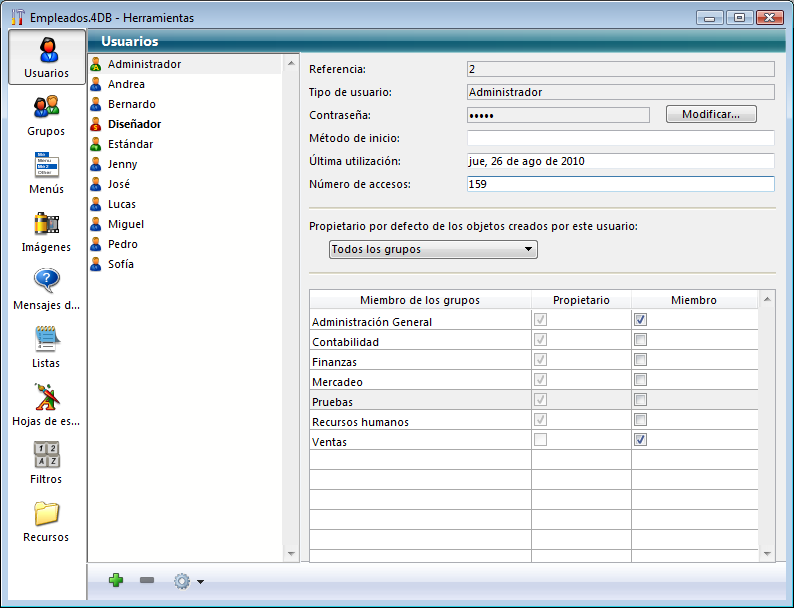The height and width of the screenshot is (608, 794).
Task: Select user Diseñador in the list
Action: tap(134, 125)
